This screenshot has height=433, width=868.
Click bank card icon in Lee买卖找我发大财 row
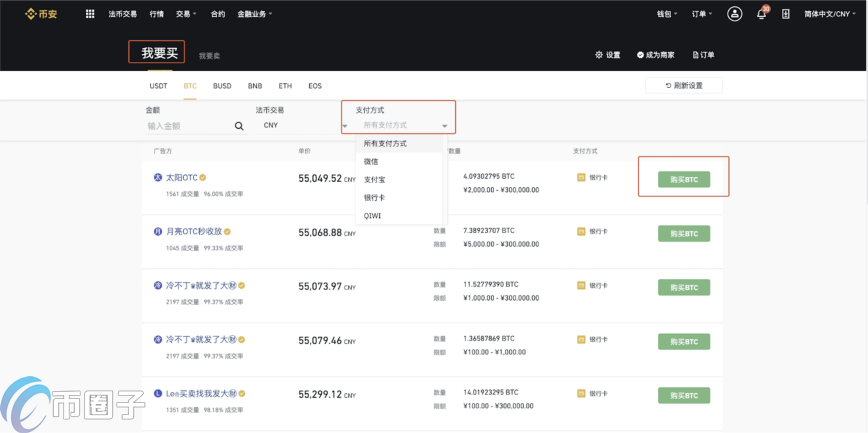(x=581, y=394)
